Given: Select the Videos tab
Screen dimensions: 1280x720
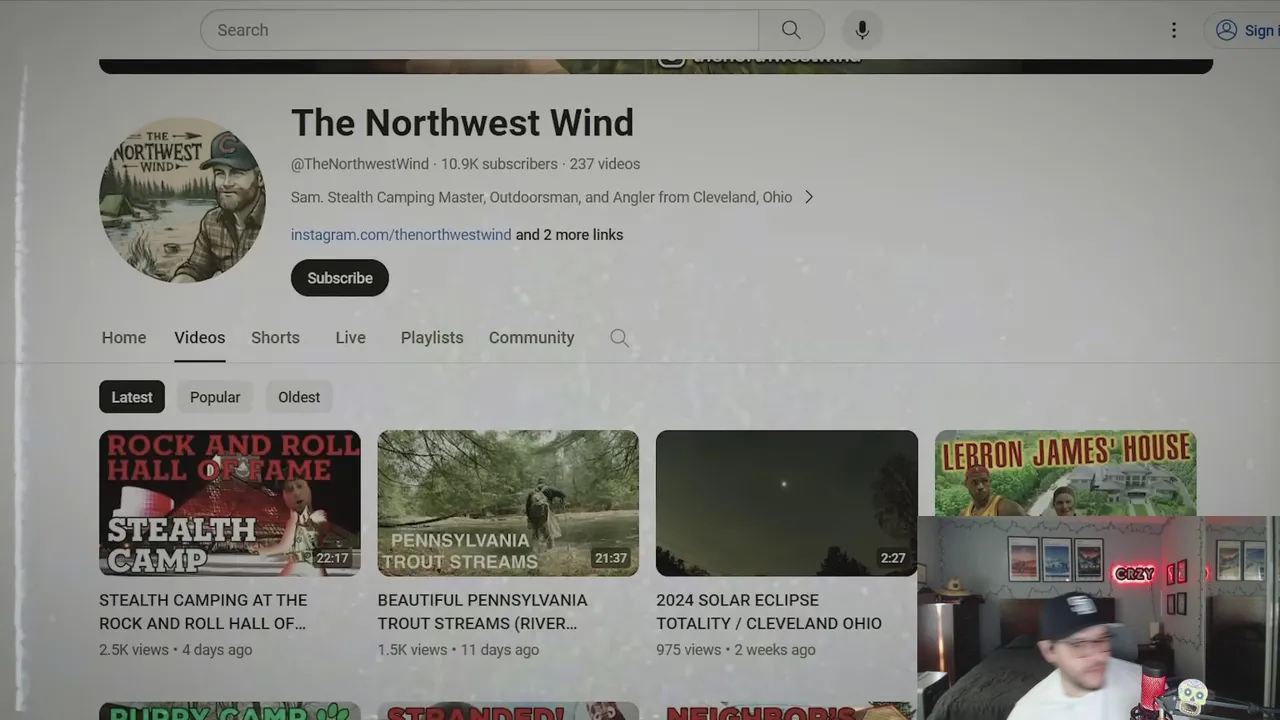Looking at the screenshot, I should (200, 338).
